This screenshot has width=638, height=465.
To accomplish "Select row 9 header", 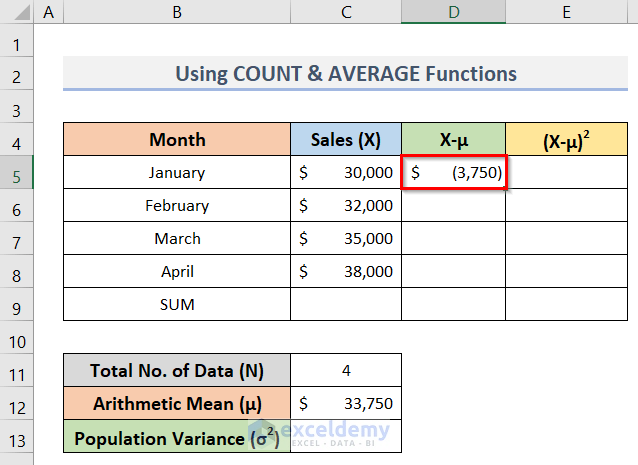I will pos(17,304).
